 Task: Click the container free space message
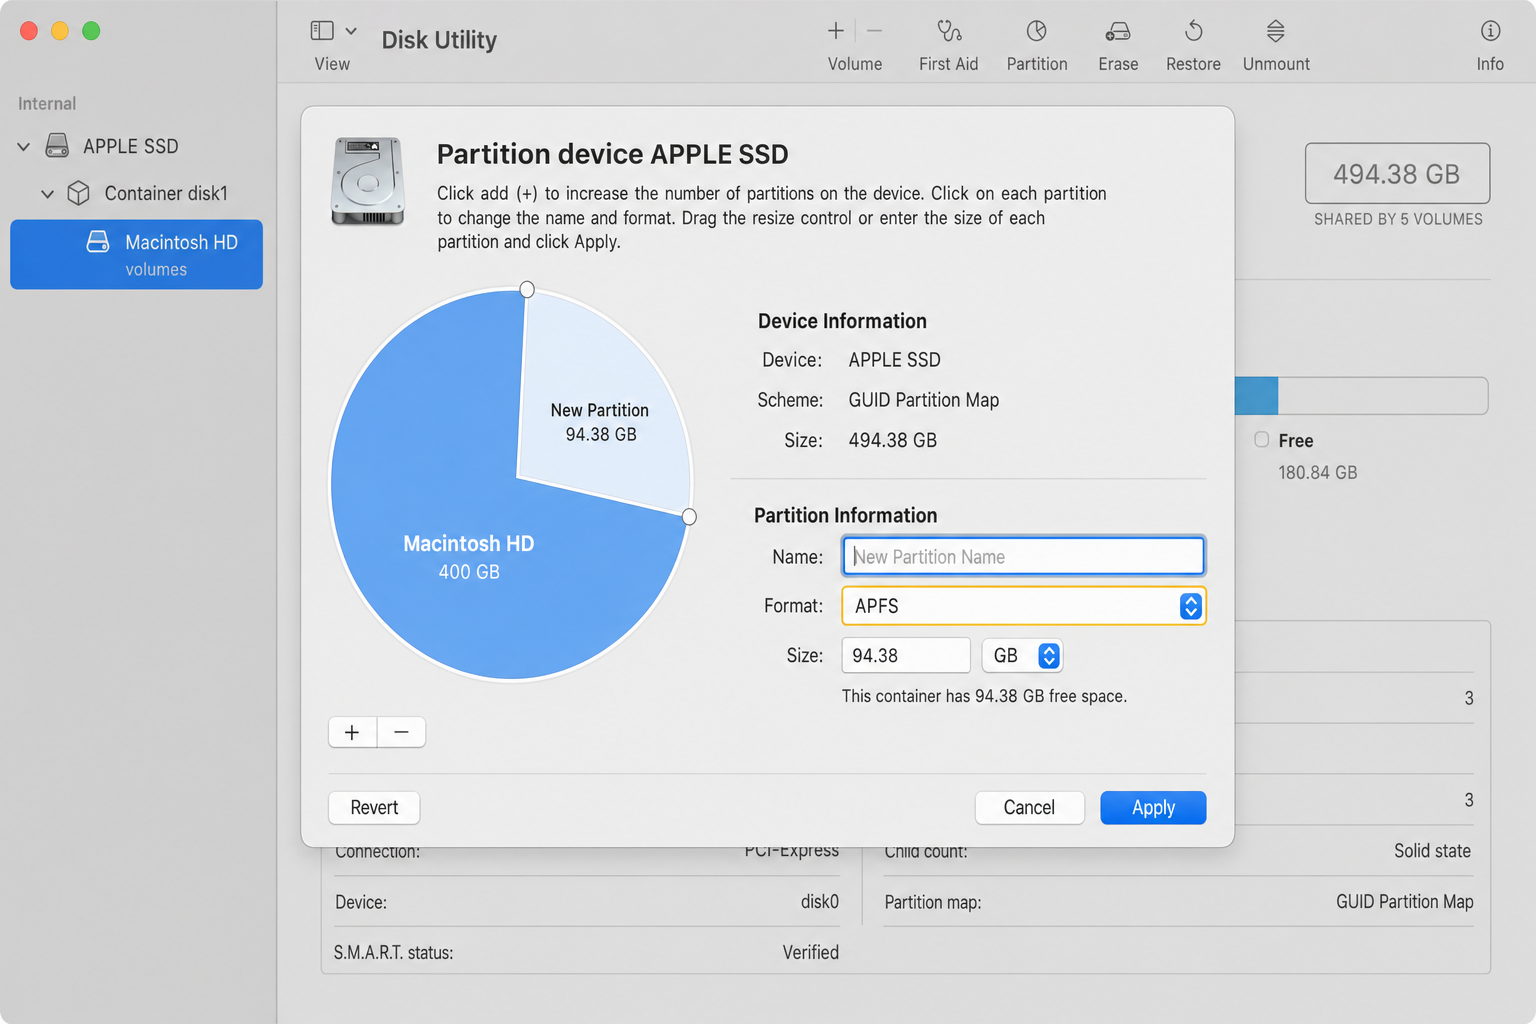[984, 696]
